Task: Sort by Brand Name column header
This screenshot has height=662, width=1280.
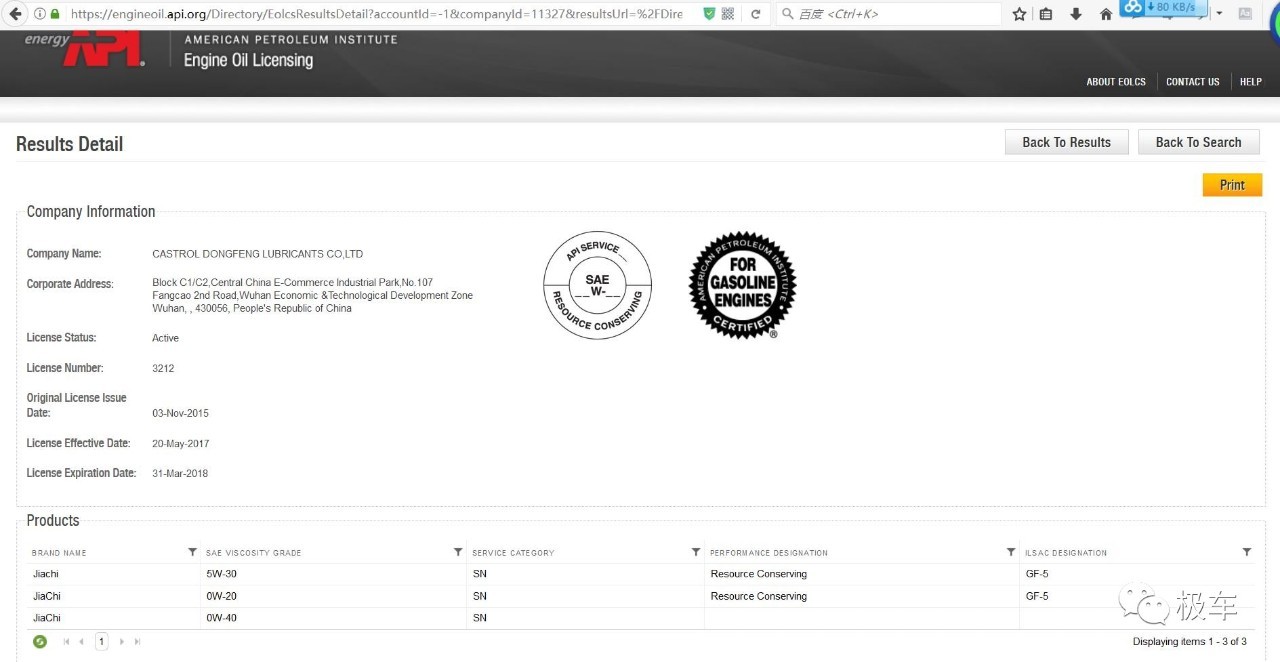Action: [59, 553]
